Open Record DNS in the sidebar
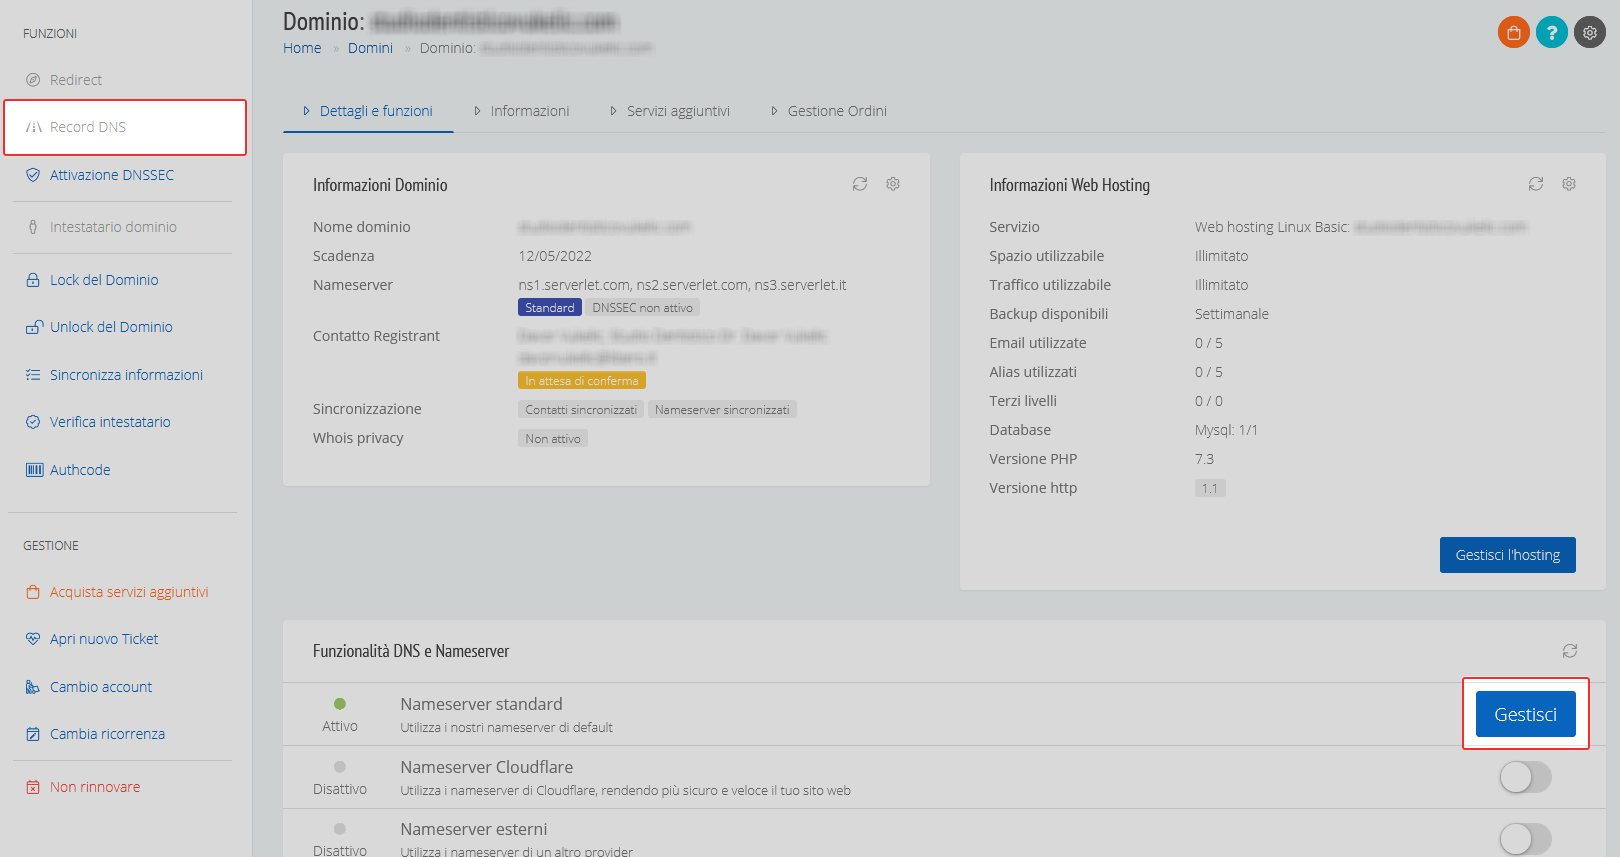This screenshot has width=1620, height=857. coord(125,127)
